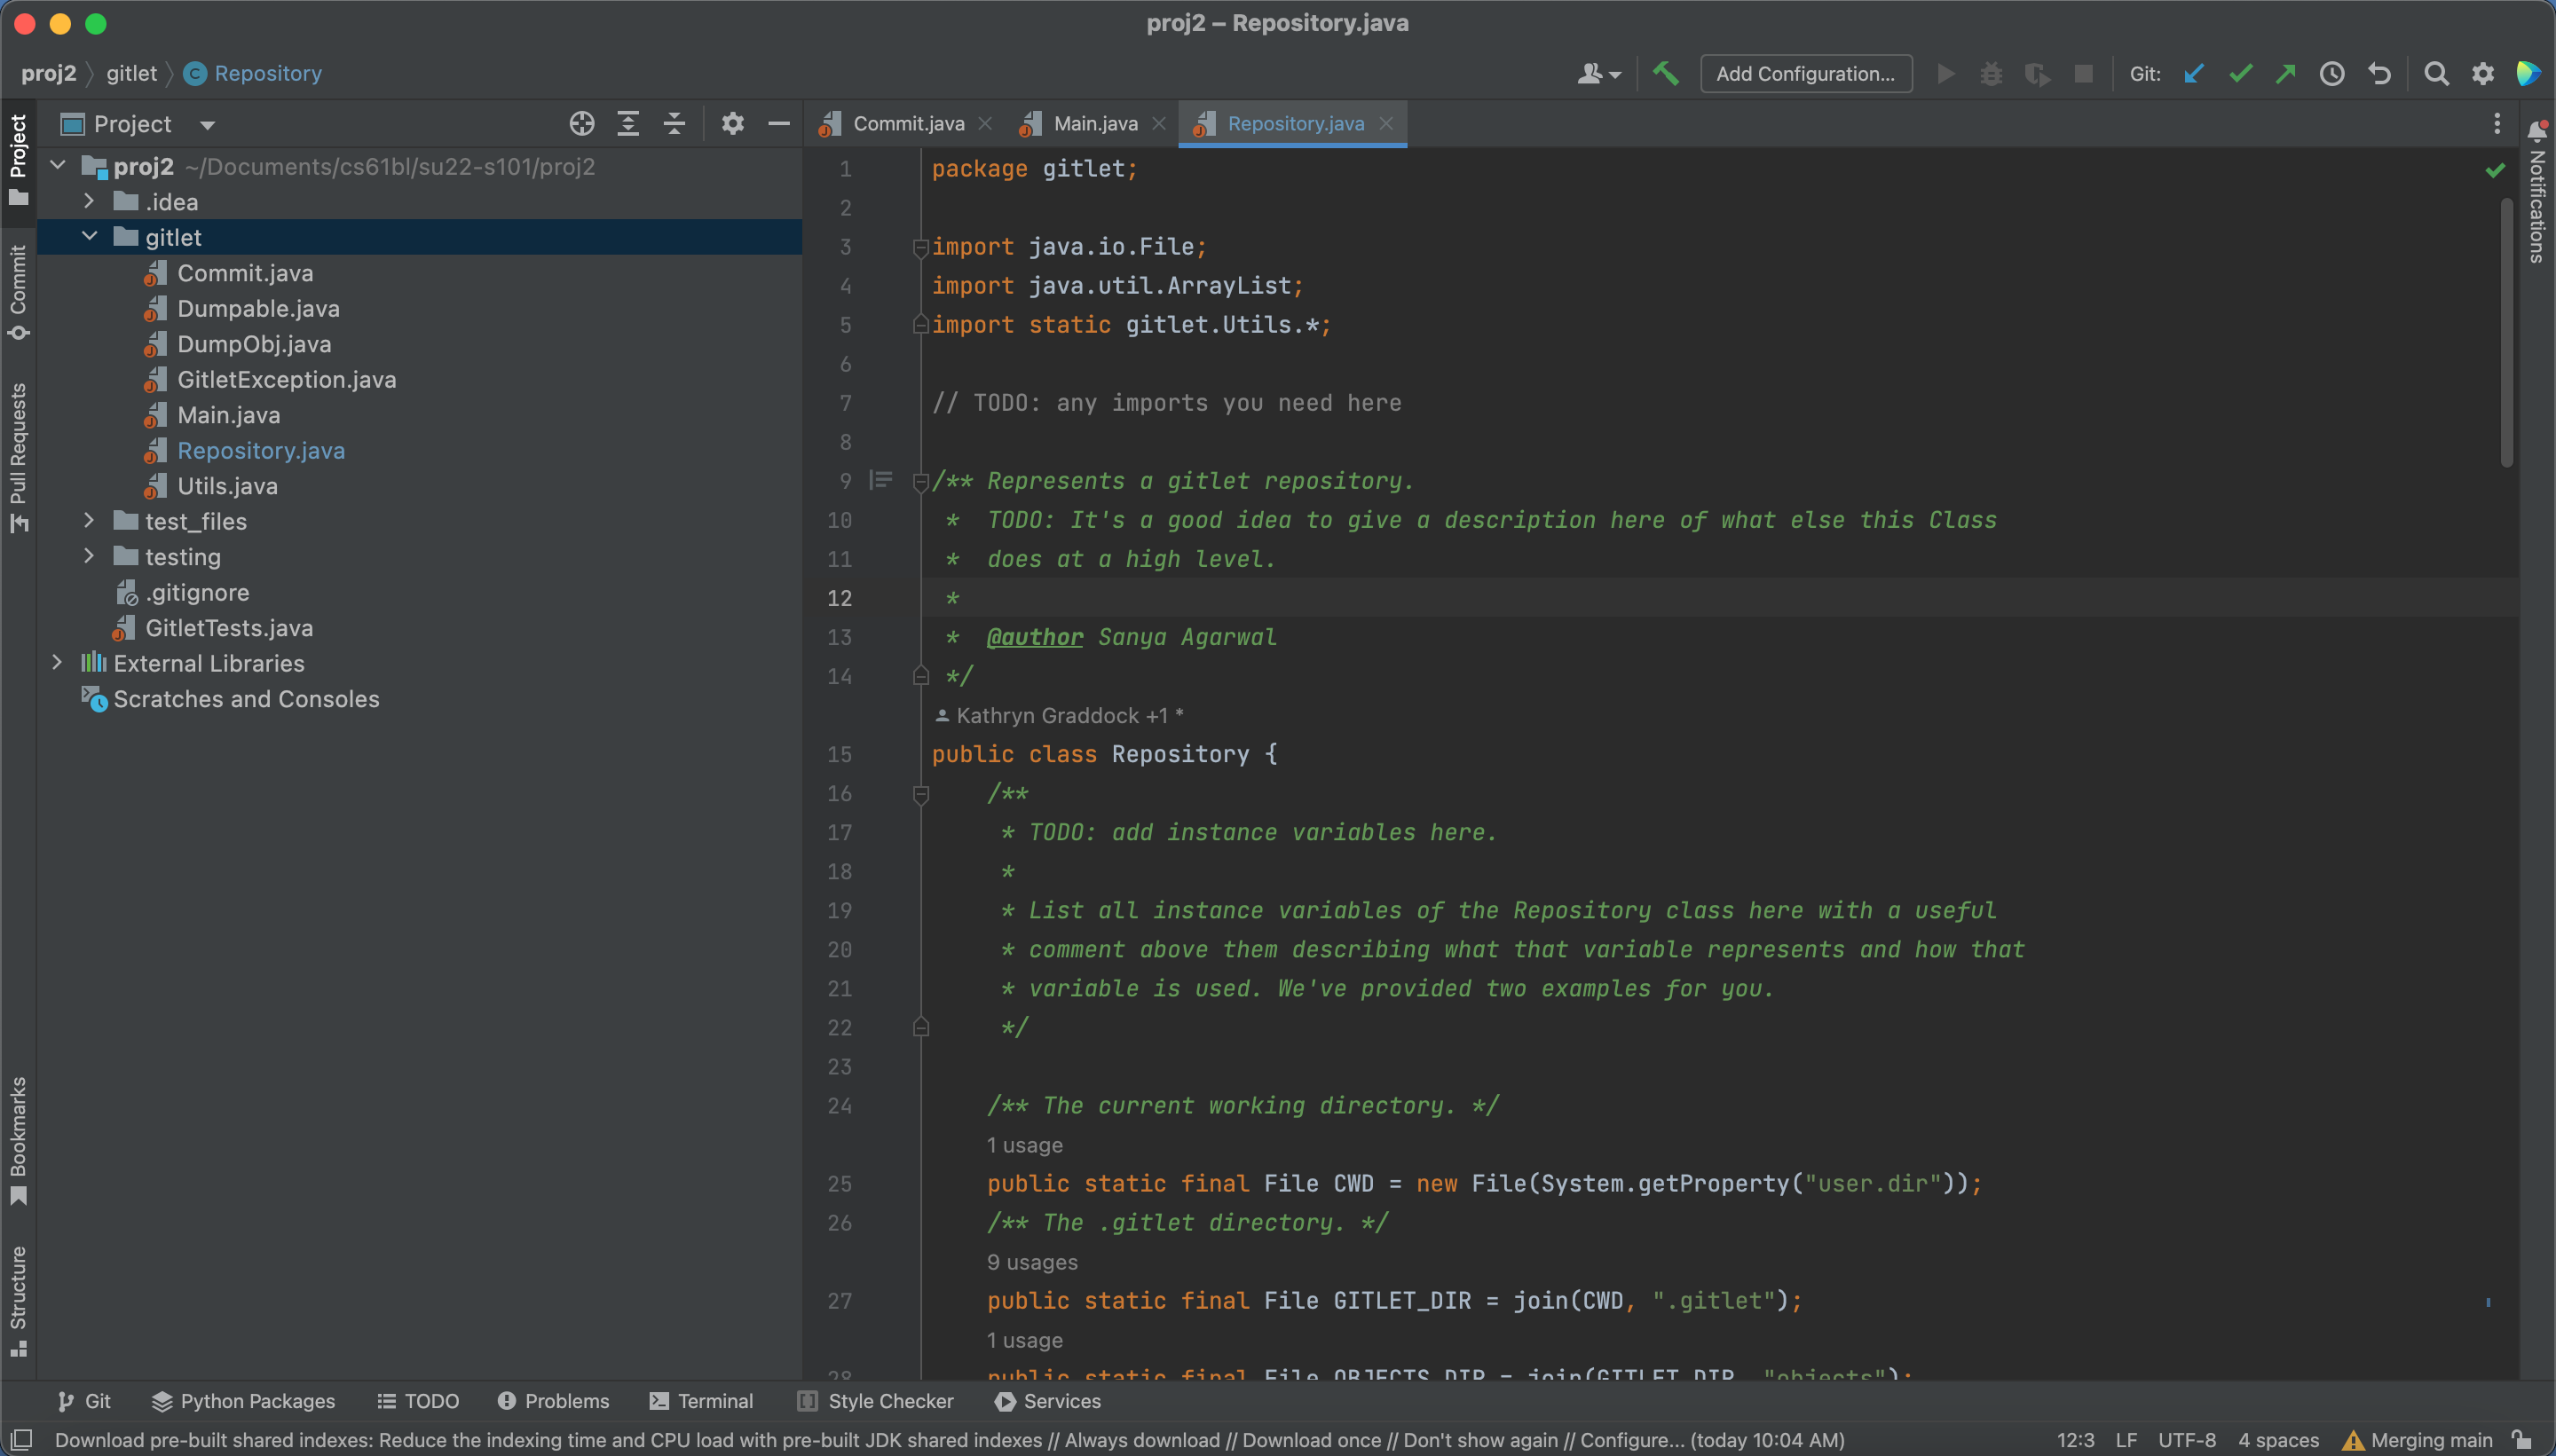Expand the test_files folder
The image size is (2556, 1456).
tap(90, 521)
